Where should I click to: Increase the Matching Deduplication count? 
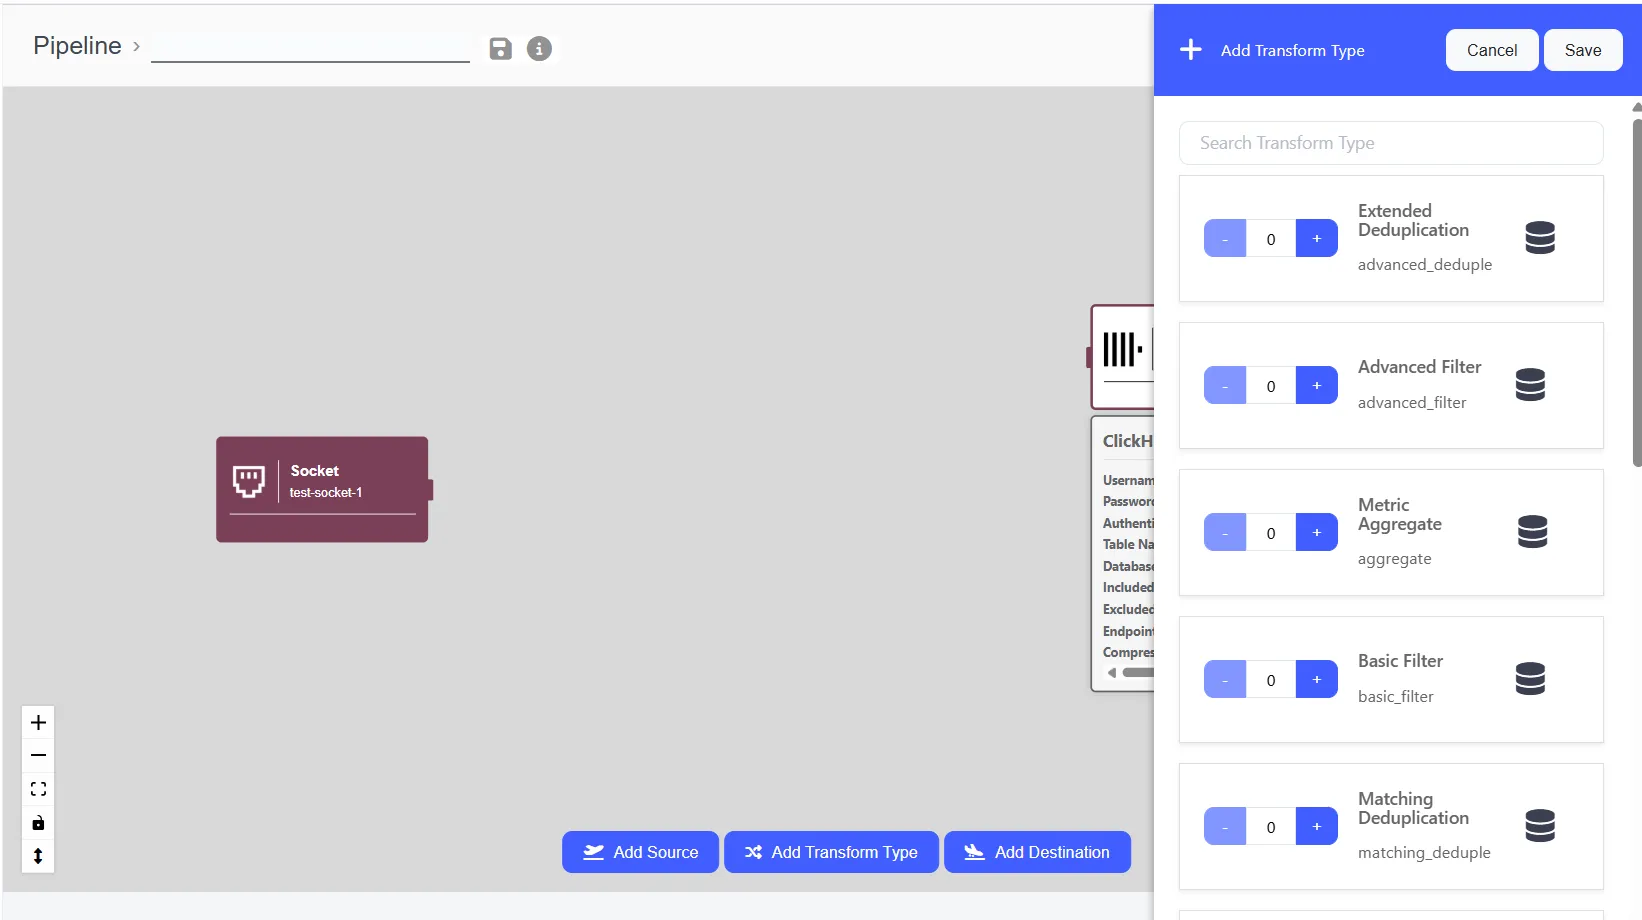coord(1317,826)
